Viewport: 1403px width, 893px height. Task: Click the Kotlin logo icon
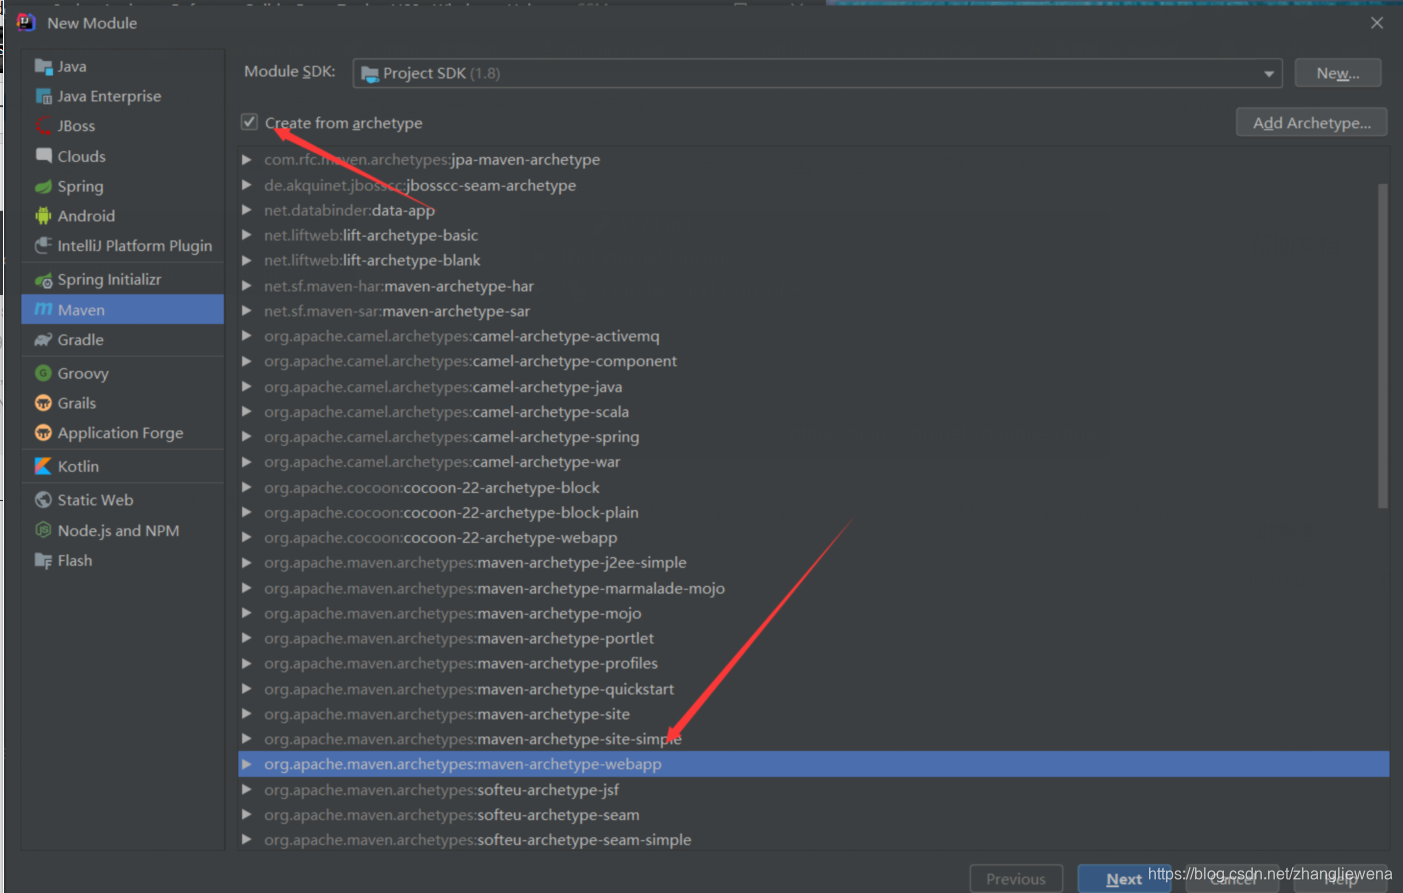(x=43, y=467)
